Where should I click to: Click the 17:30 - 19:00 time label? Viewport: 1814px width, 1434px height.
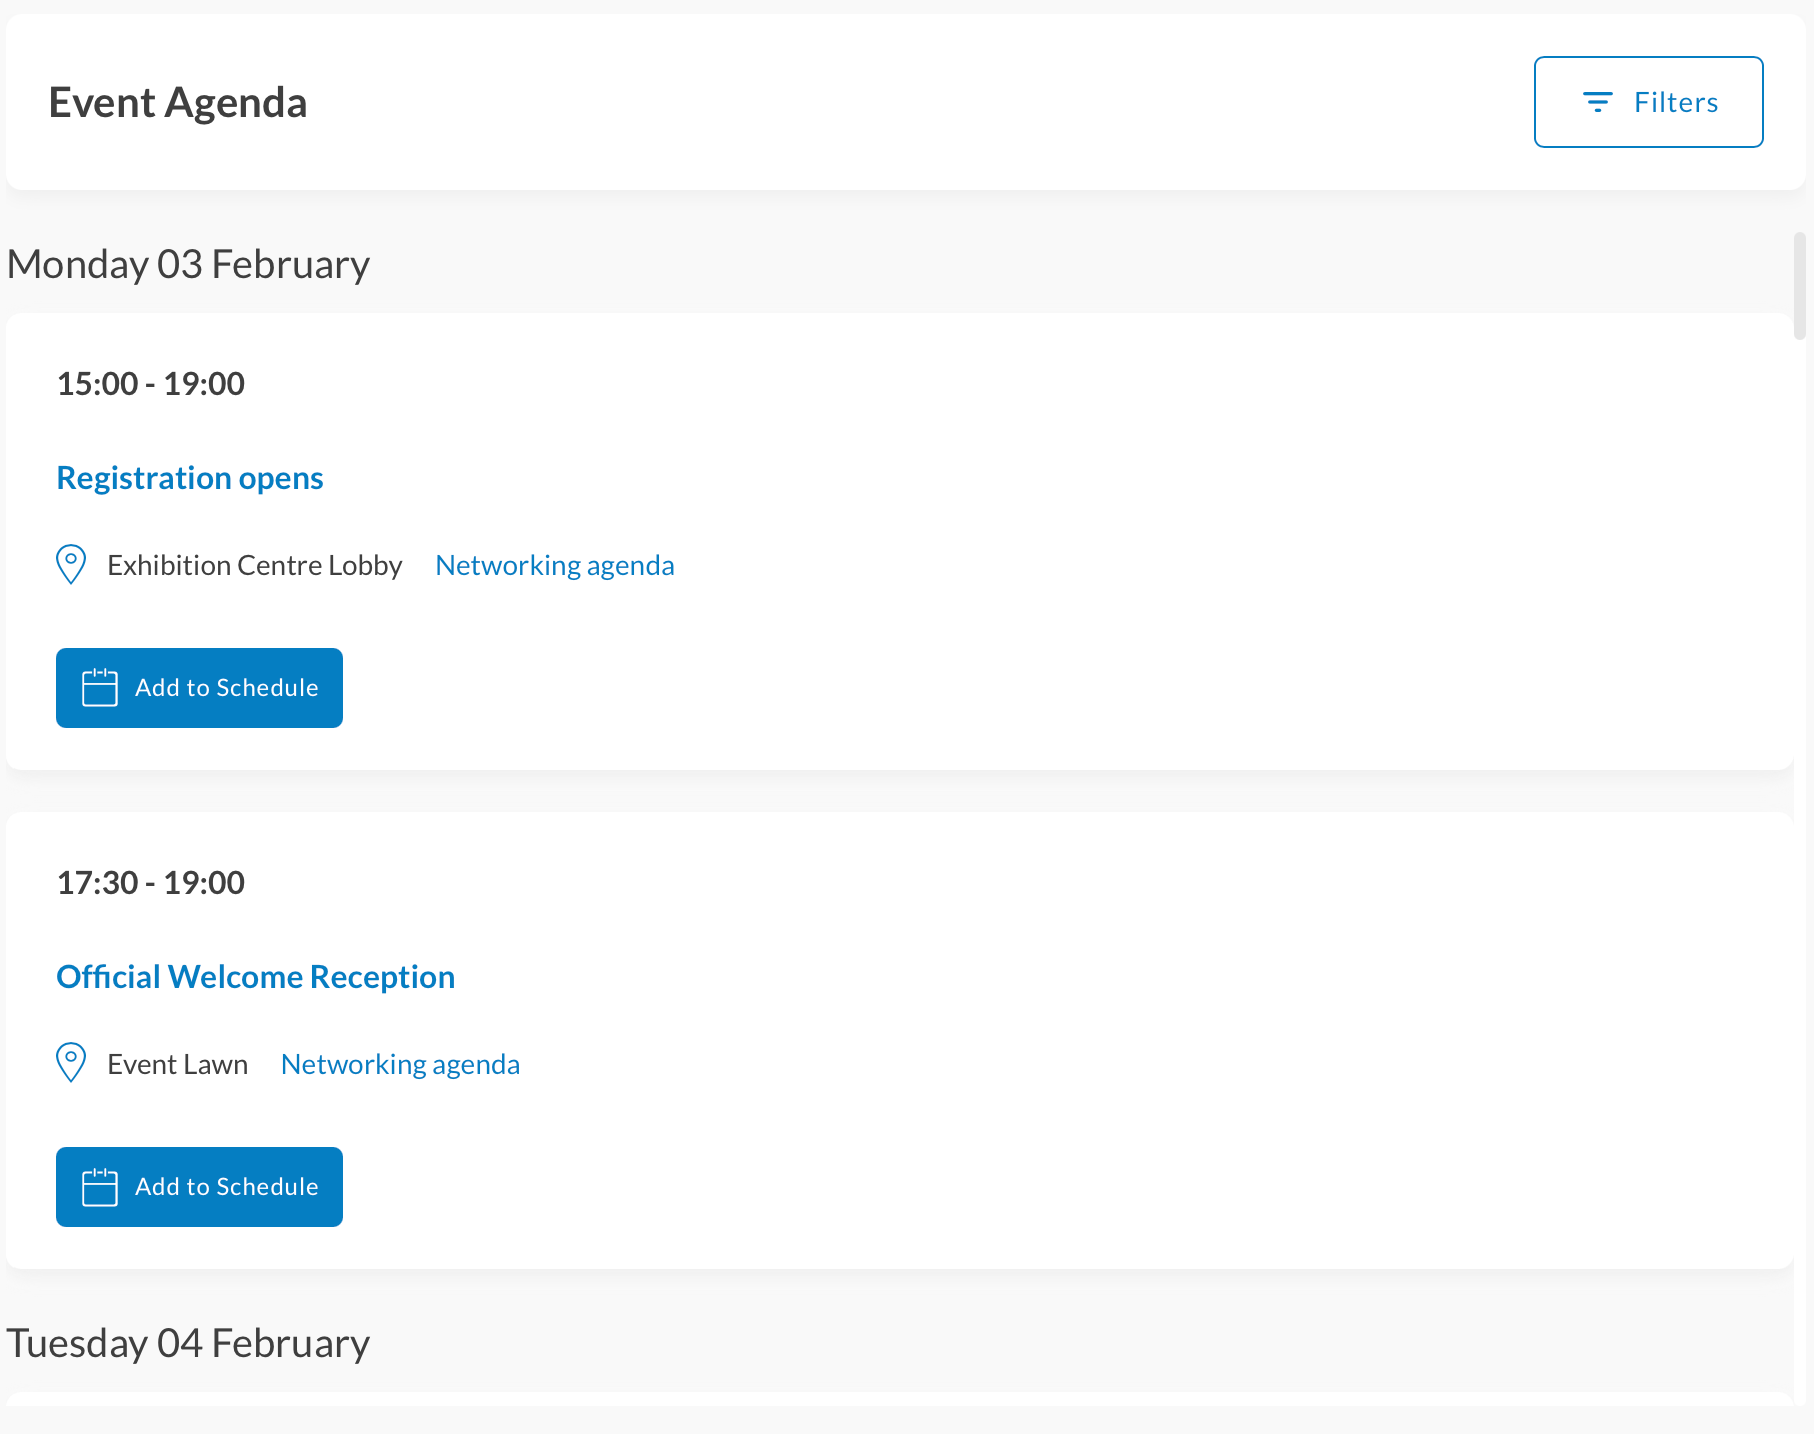coord(151,883)
